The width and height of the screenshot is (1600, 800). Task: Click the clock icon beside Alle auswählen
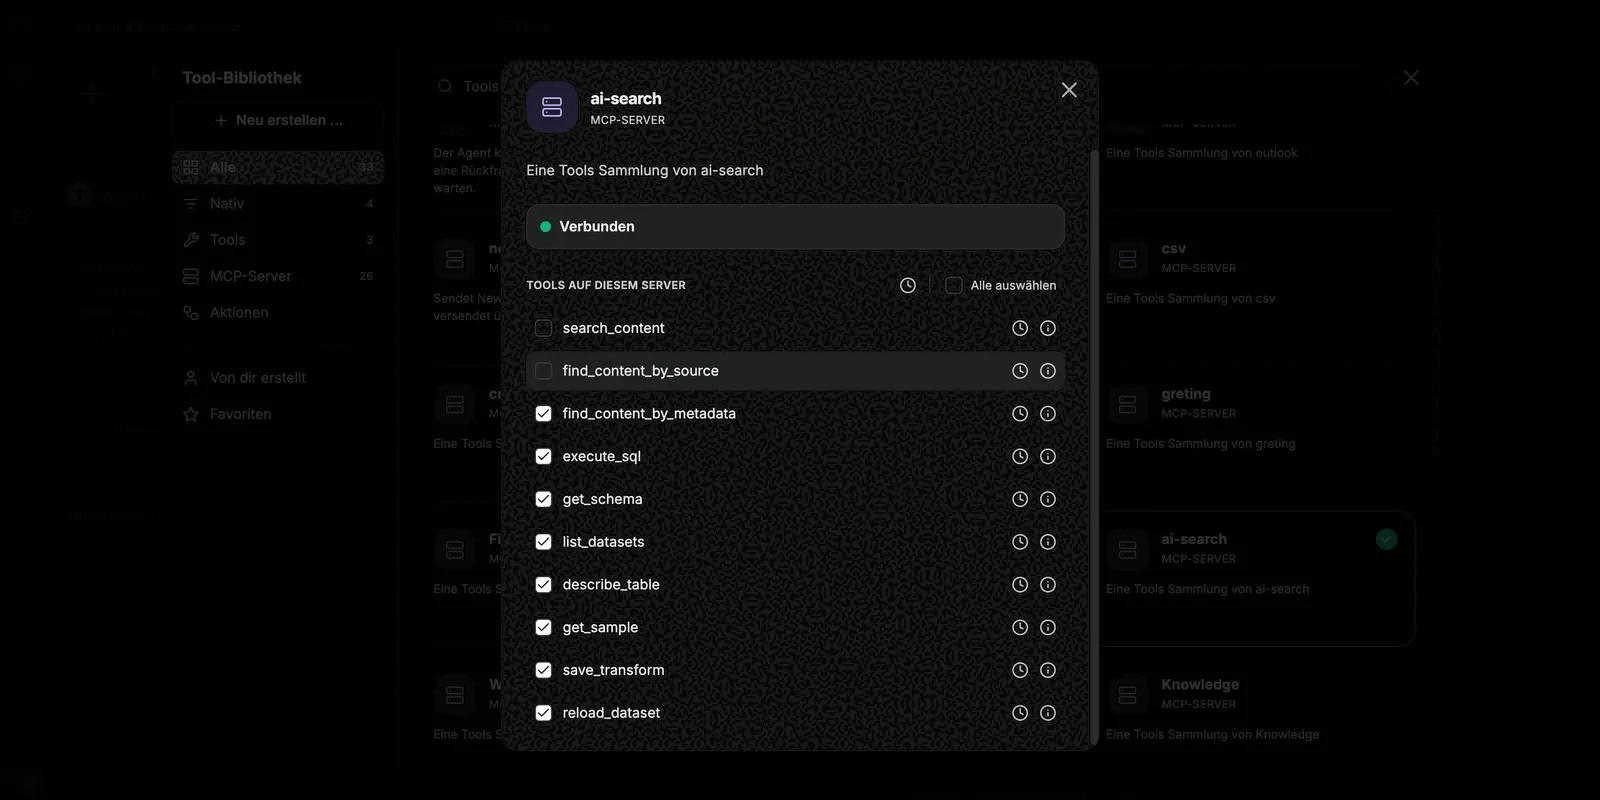click(908, 285)
